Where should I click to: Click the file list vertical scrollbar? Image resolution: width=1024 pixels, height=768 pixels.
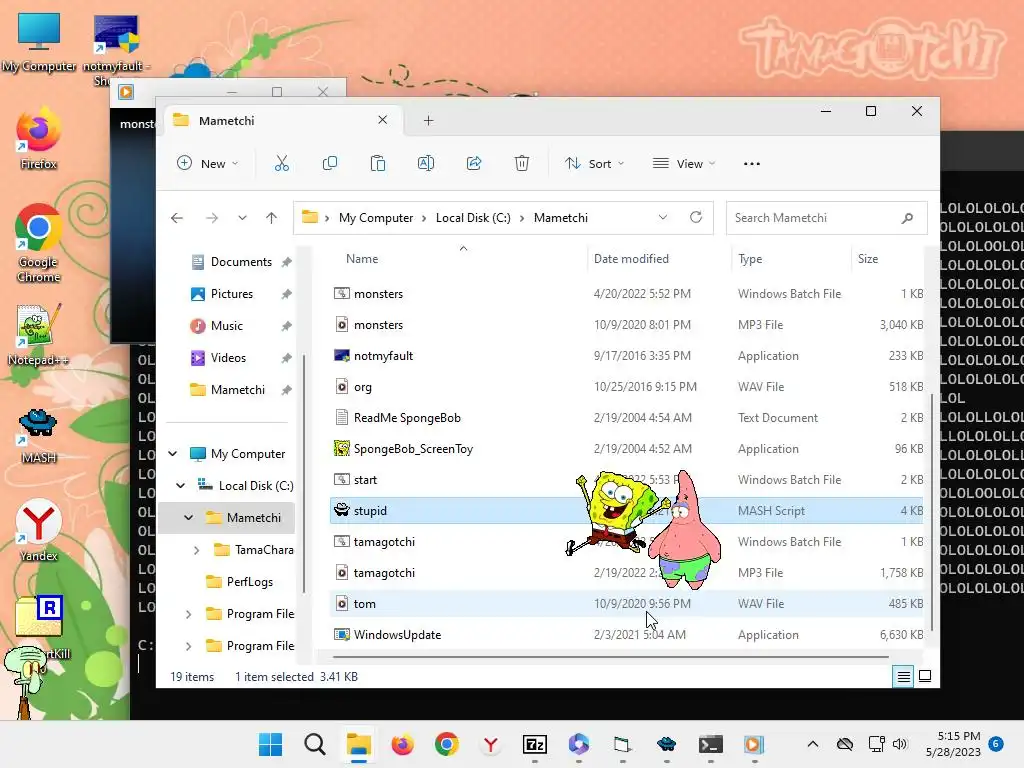[x=932, y=513]
